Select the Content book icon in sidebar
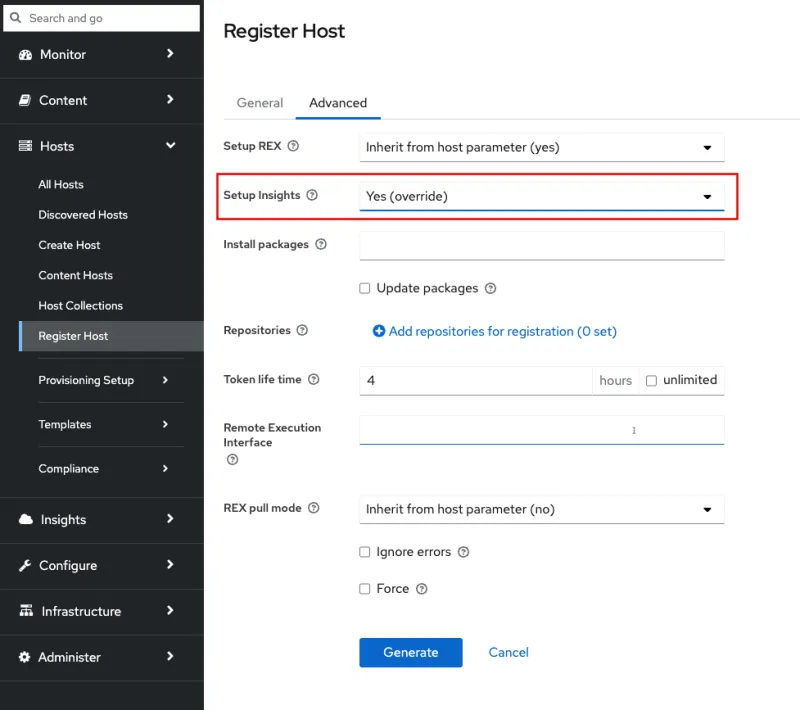 coord(25,100)
